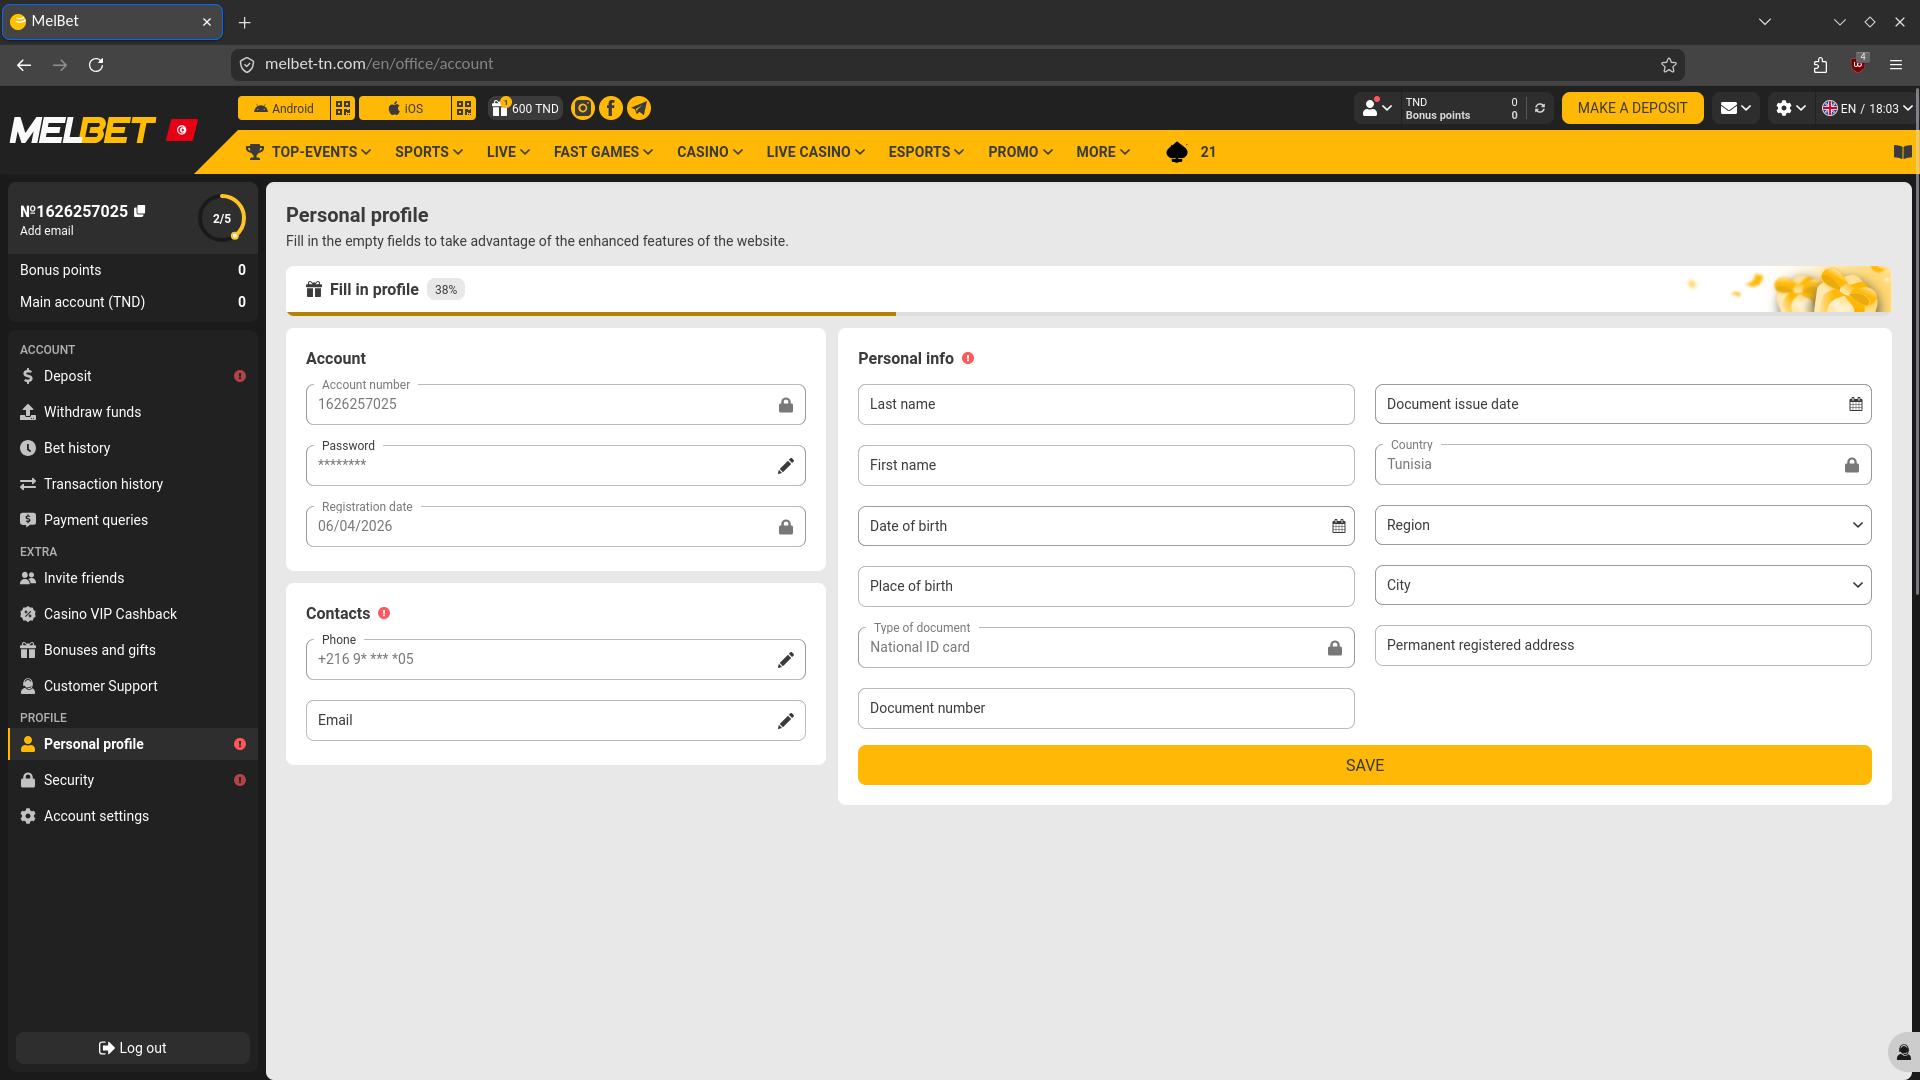This screenshot has width=1920, height=1080.
Task: Click the iOS QR code icon
Action: [464, 108]
